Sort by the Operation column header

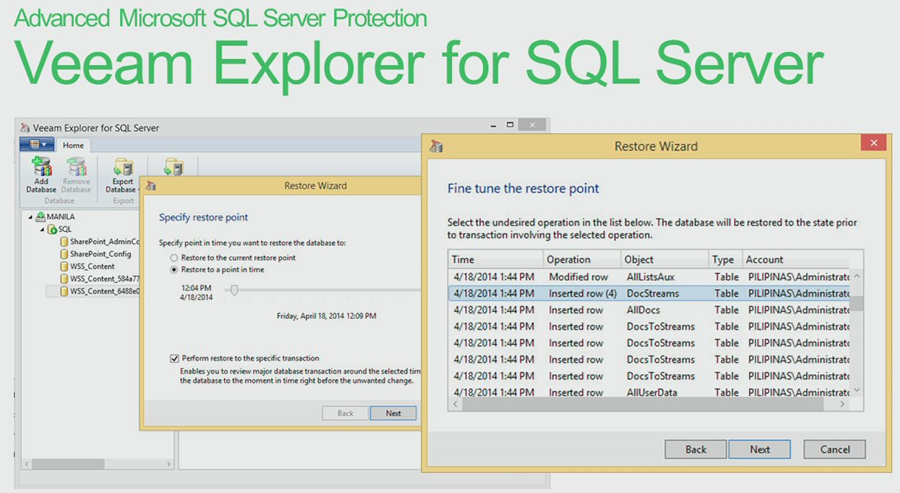coord(581,259)
